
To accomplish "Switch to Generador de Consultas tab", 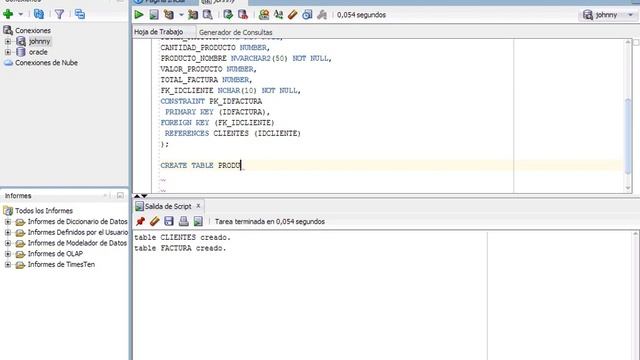I will pos(236,32).
